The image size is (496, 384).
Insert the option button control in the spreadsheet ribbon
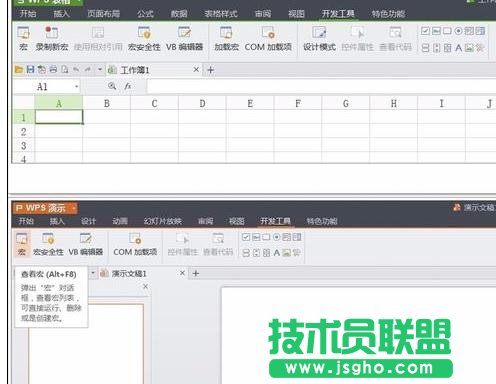click(458, 31)
